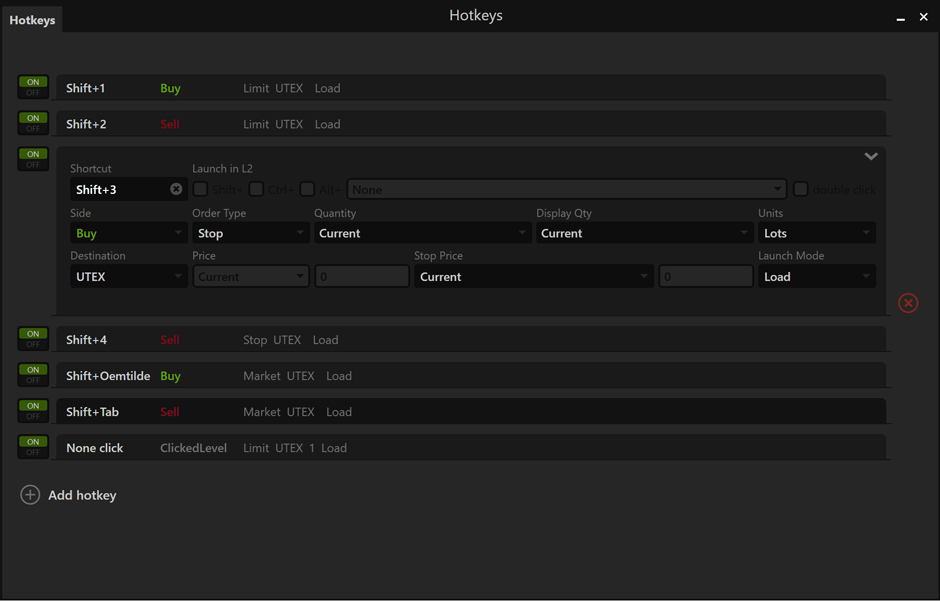
Task: Open the Order Type dropdown
Action: 250,233
